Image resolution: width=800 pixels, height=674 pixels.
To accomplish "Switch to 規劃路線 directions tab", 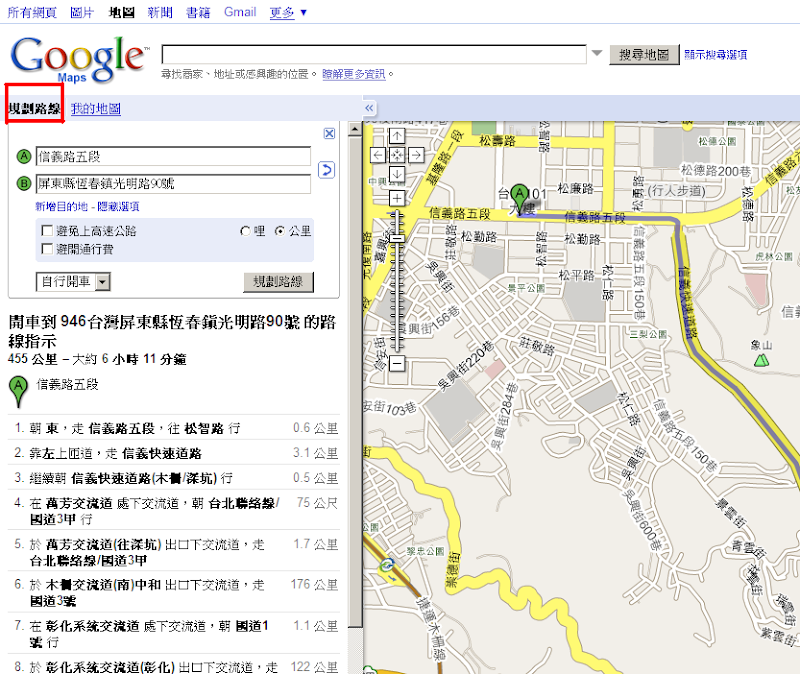I will [x=34, y=108].
